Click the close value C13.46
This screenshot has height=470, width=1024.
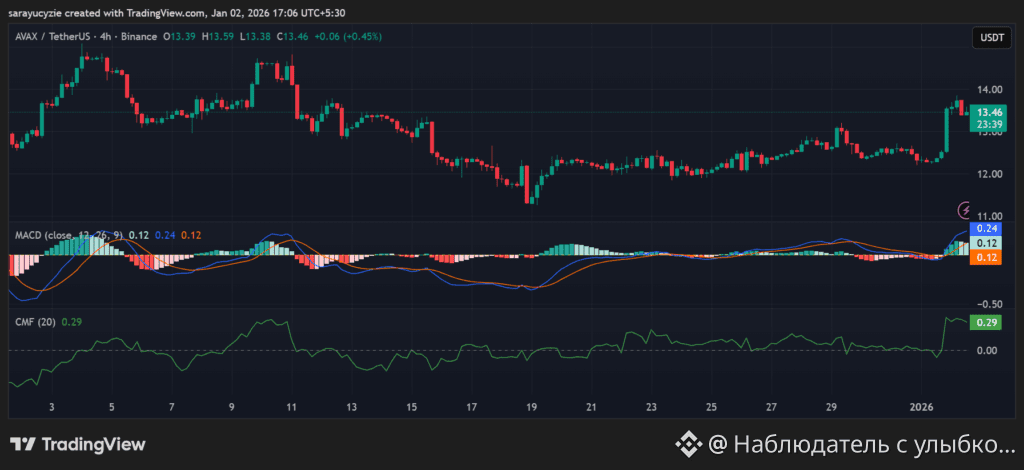point(292,37)
